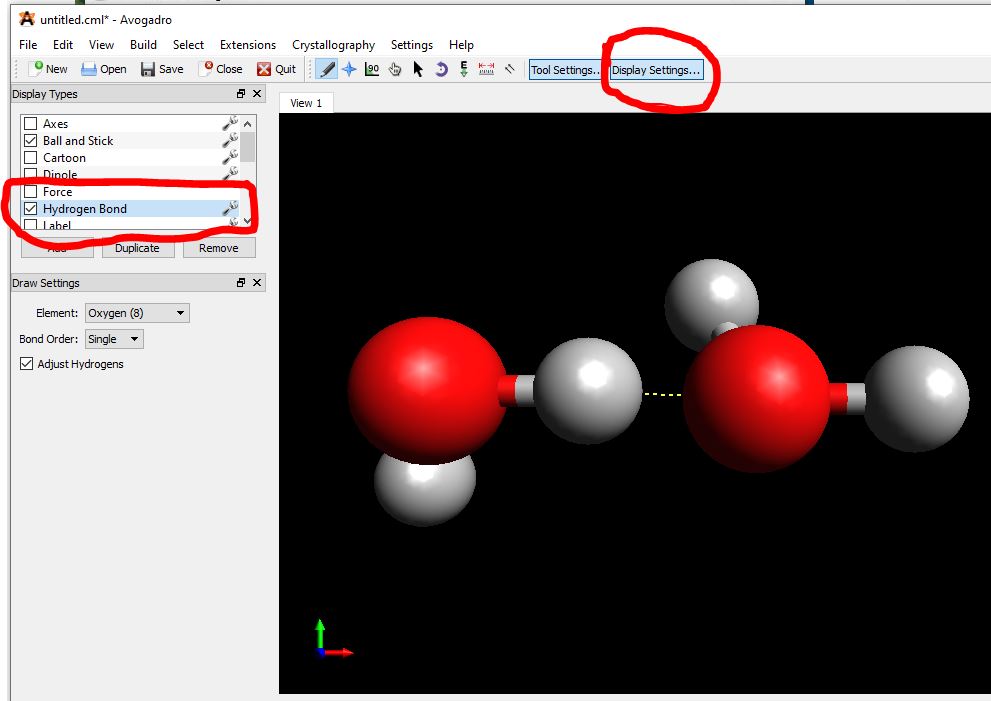Open the Crystallography menu

coord(333,45)
